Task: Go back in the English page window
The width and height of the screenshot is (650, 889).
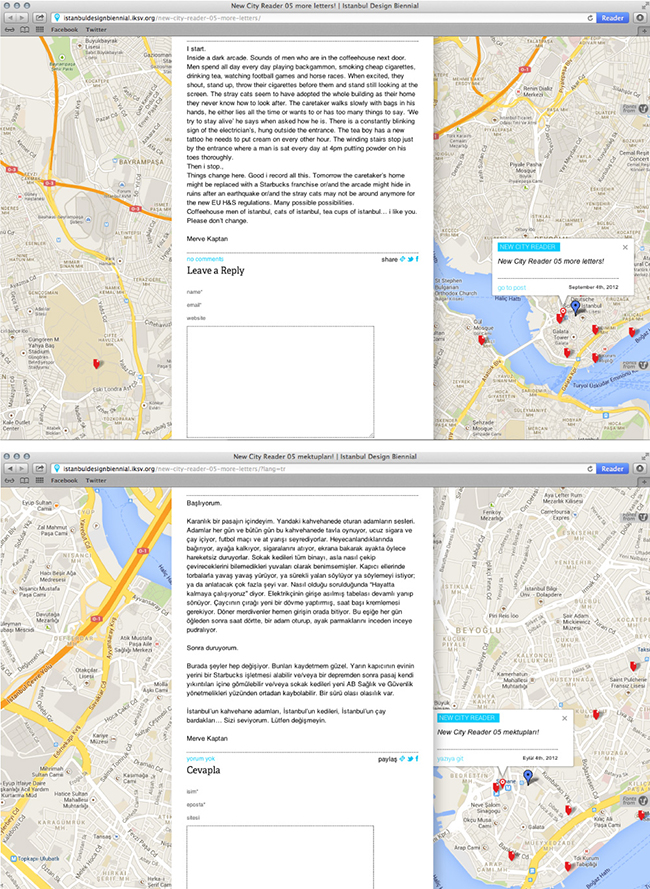Action: coord(10,18)
